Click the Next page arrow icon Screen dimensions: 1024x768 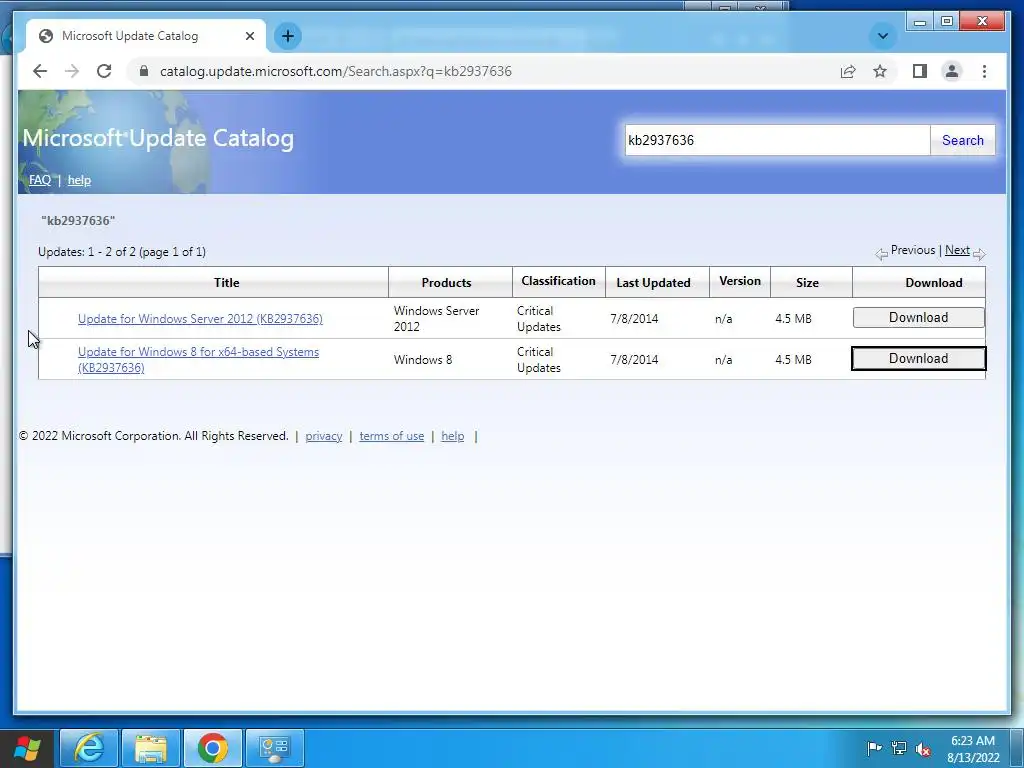click(978, 254)
